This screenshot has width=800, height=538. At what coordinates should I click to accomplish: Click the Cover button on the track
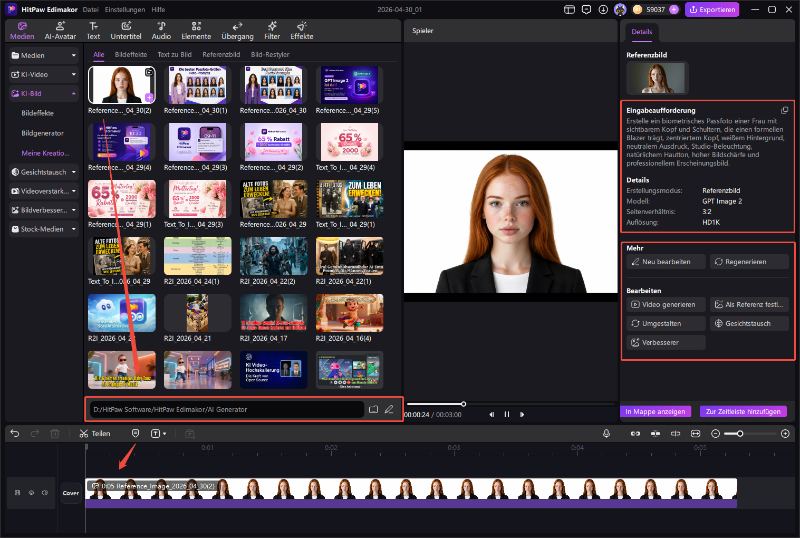[x=71, y=493]
